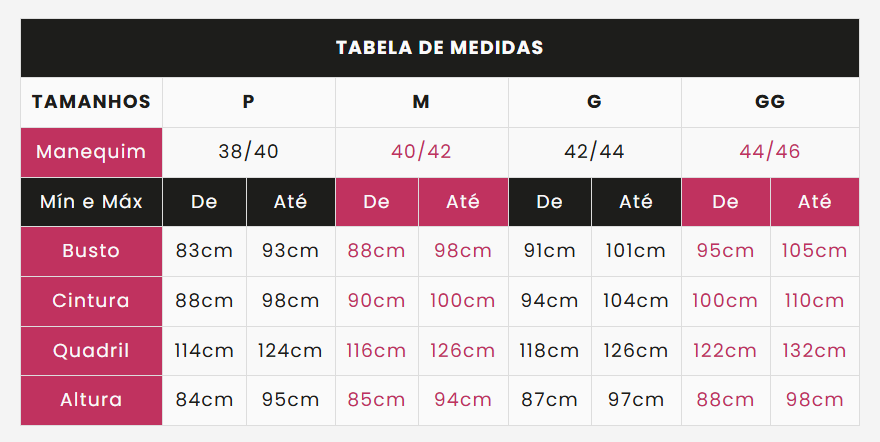Click the Cintura row label
This screenshot has height=442, width=880.
91,301
